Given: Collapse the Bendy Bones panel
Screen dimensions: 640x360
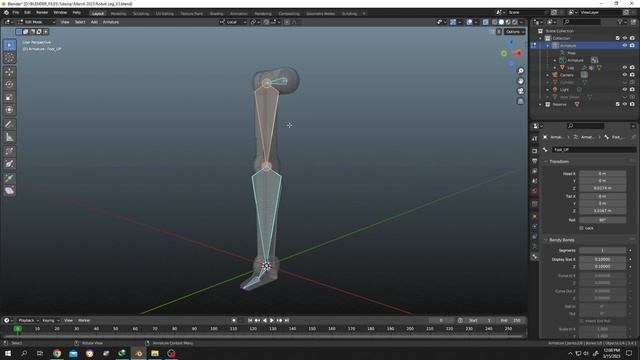Looking at the screenshot, I should (x=561, y=240).
